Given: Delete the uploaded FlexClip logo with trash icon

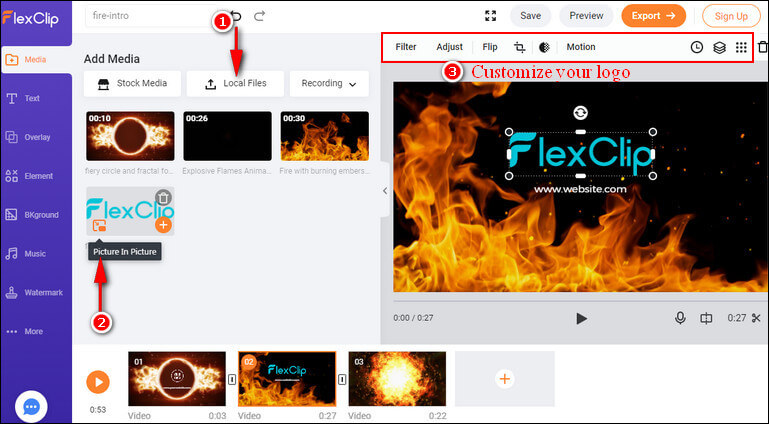Looking at the screenshot, I should coord(163,198).
